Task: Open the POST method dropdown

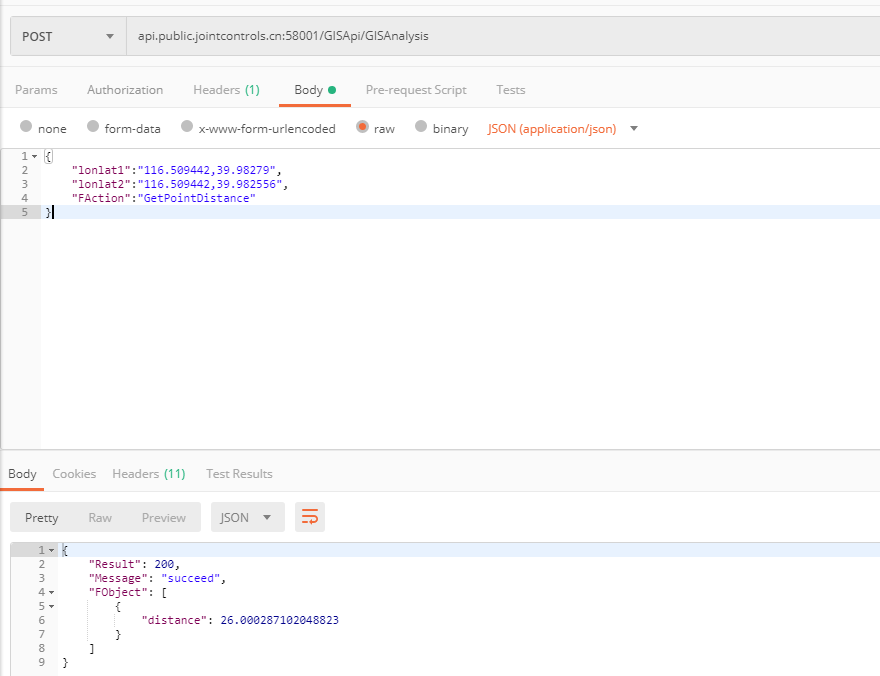Action: (x=68, y=36)
